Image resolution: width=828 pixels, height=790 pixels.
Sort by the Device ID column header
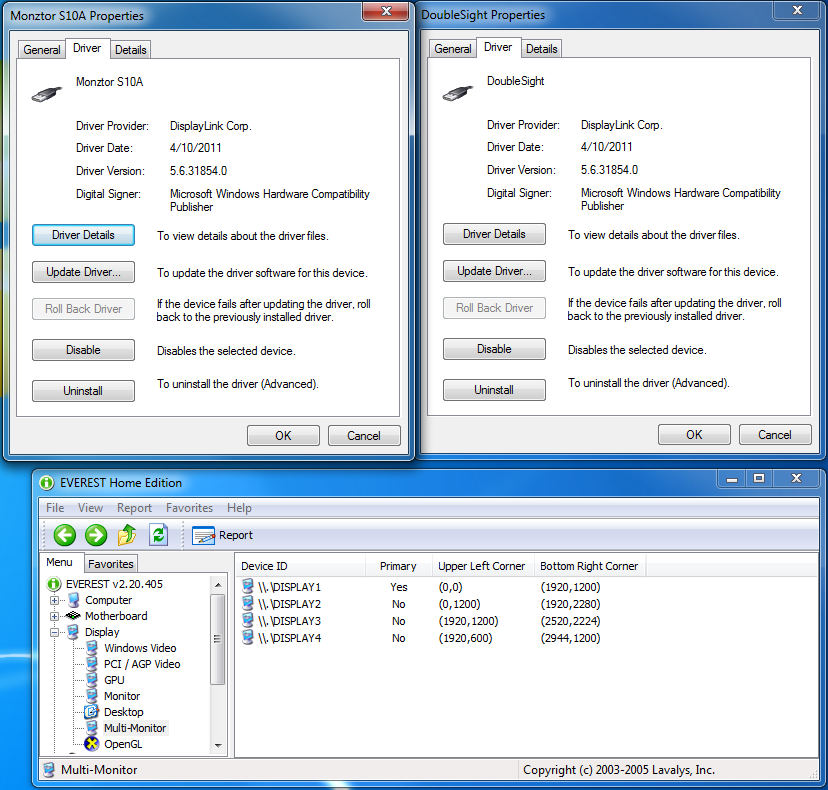click(x=301, y=566)
